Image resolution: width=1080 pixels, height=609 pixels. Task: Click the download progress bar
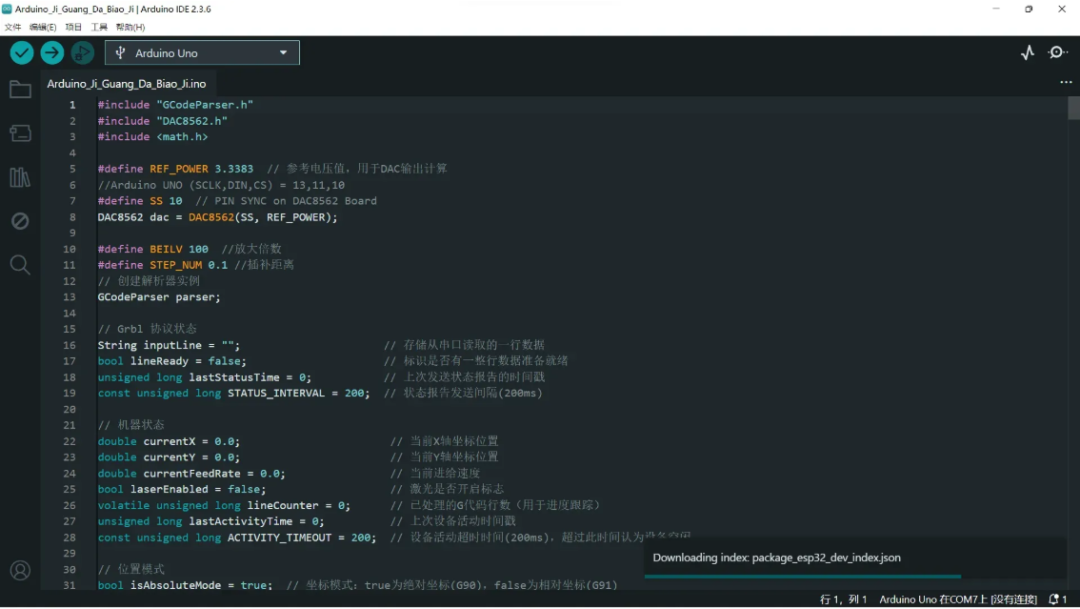pos(802,576)
